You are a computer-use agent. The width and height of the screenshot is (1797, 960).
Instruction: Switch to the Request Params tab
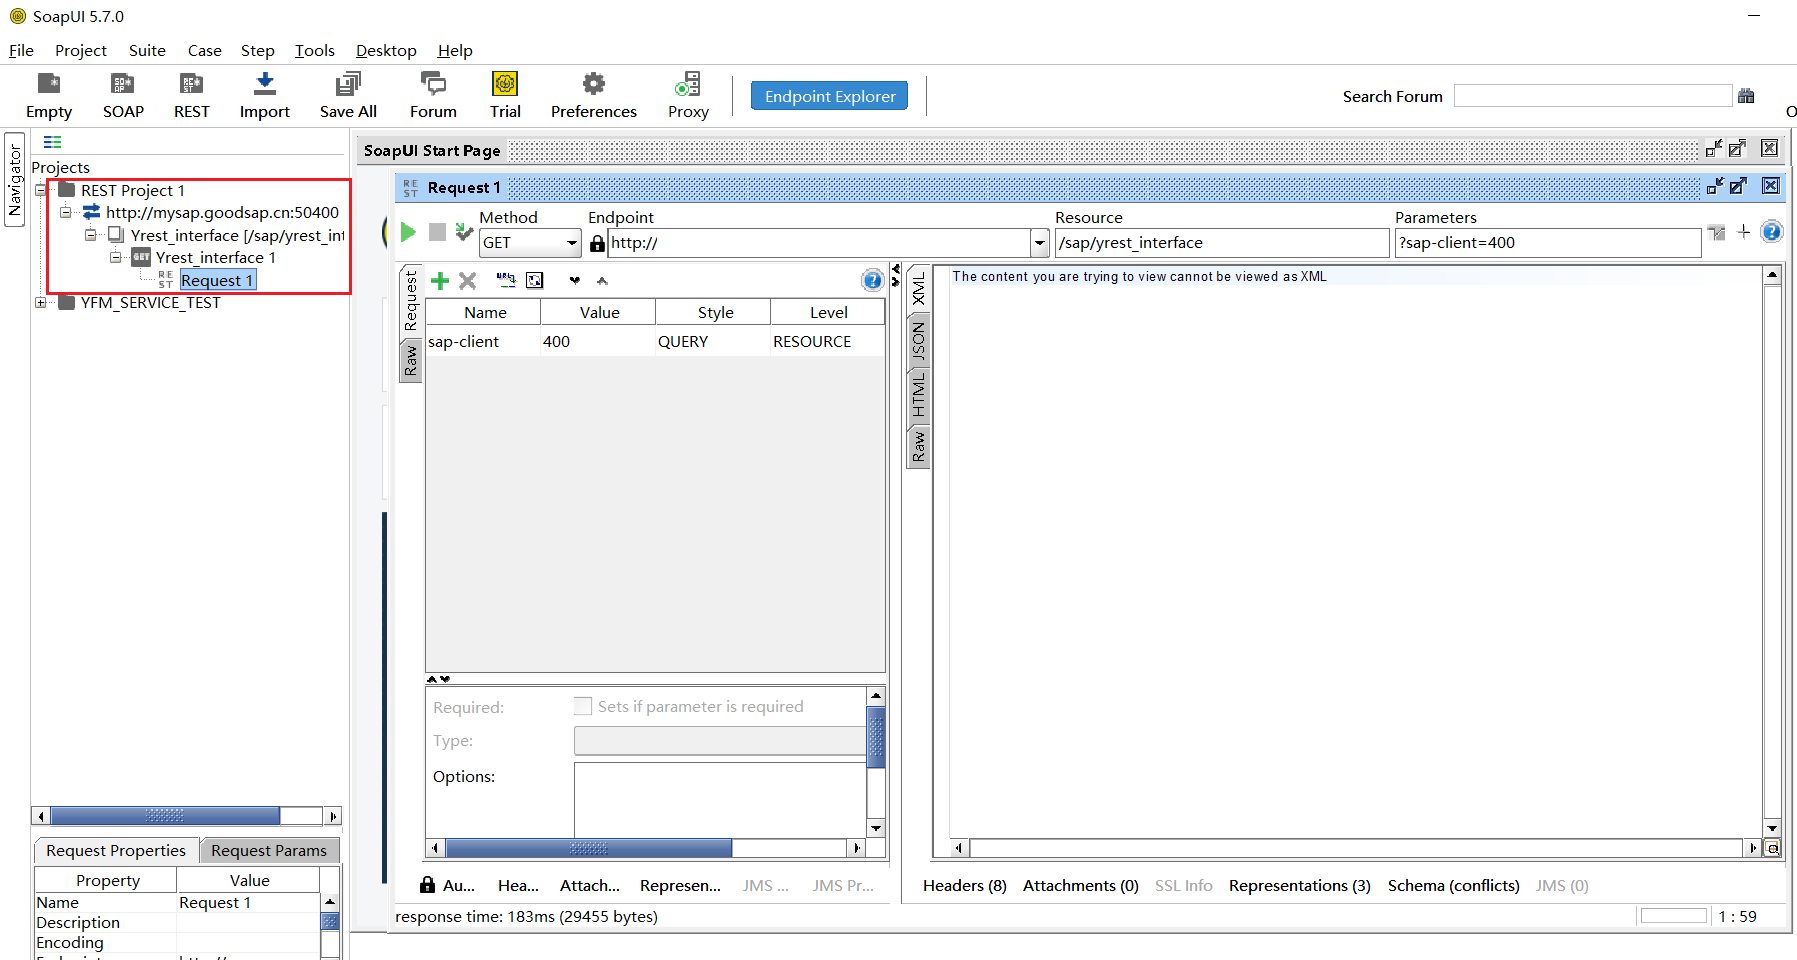[x=269, y=850]
